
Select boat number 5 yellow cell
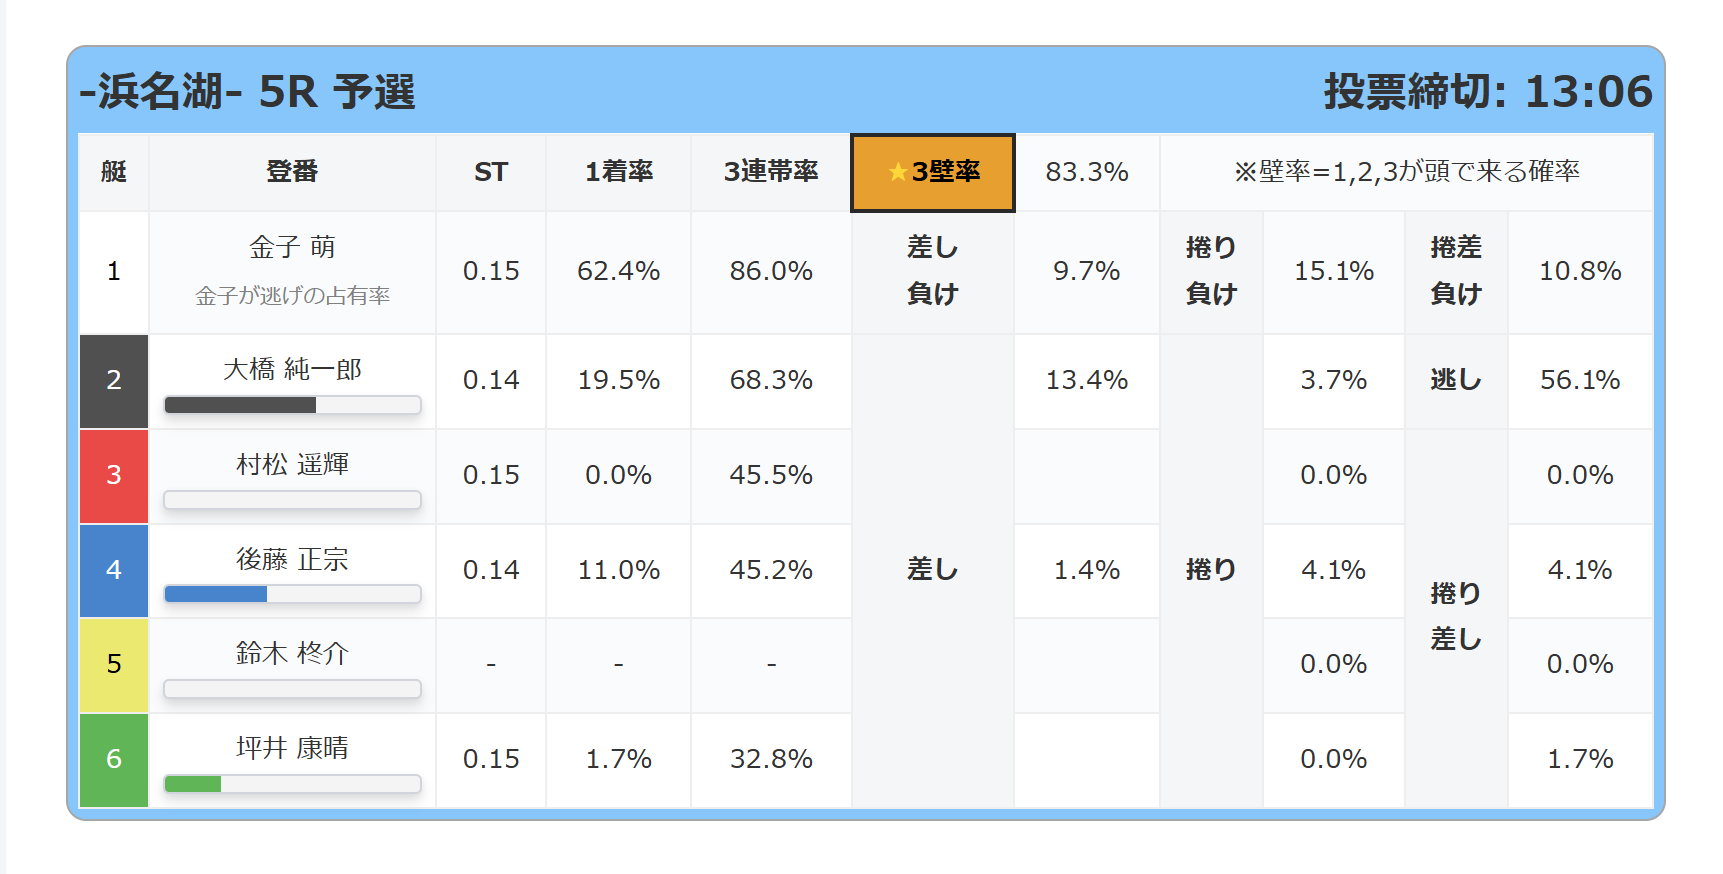pos(114,665)
